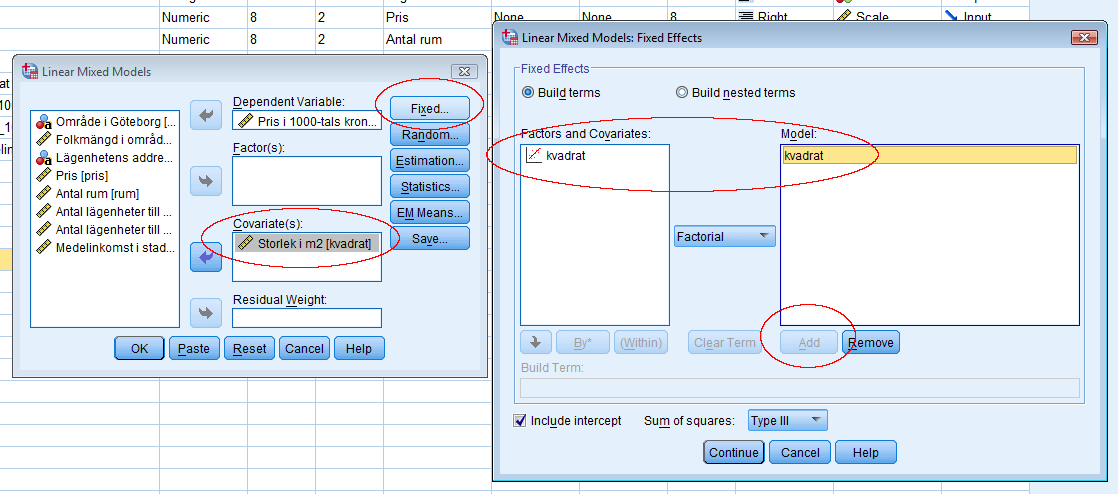Click arrow button next to Dependent Variable
Image resolution: width=1118 pixels, height=494 pixels.
tap(205, 116)
